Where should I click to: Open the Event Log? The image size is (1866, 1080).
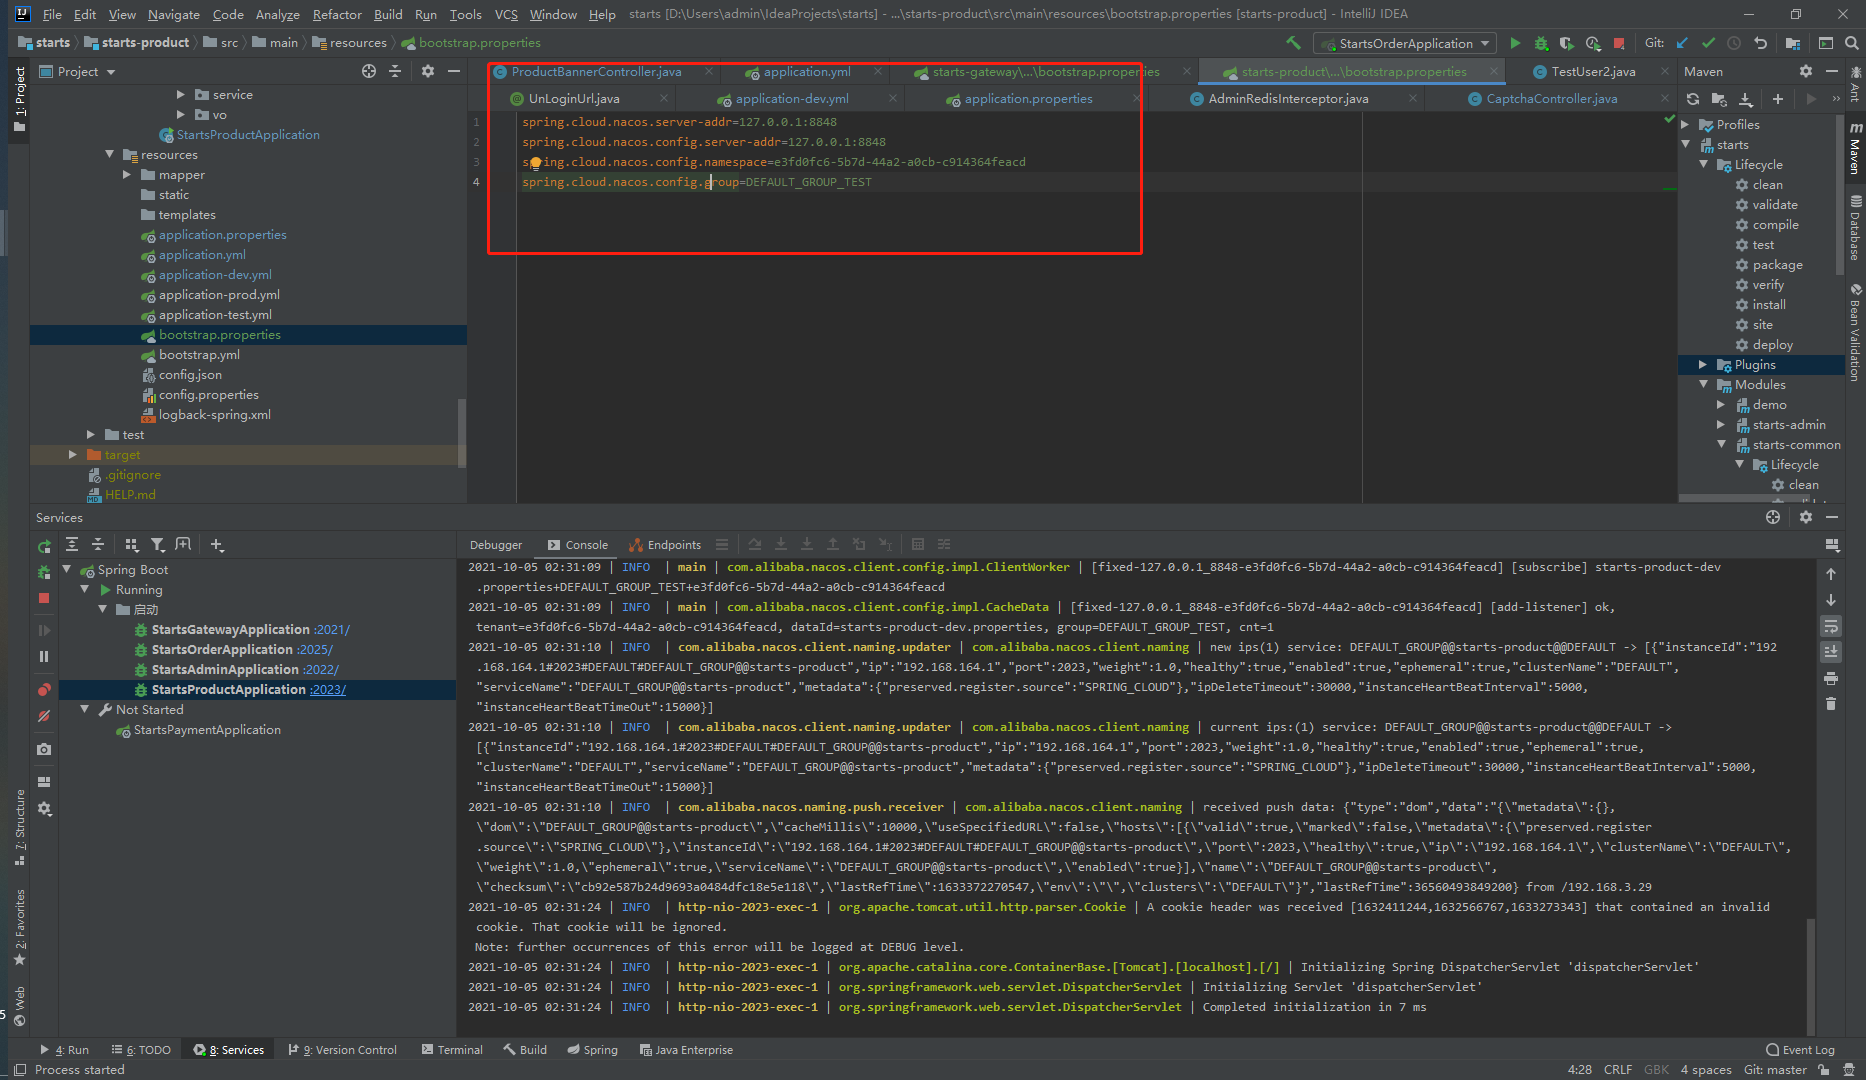click(x=1800, y=1049)
